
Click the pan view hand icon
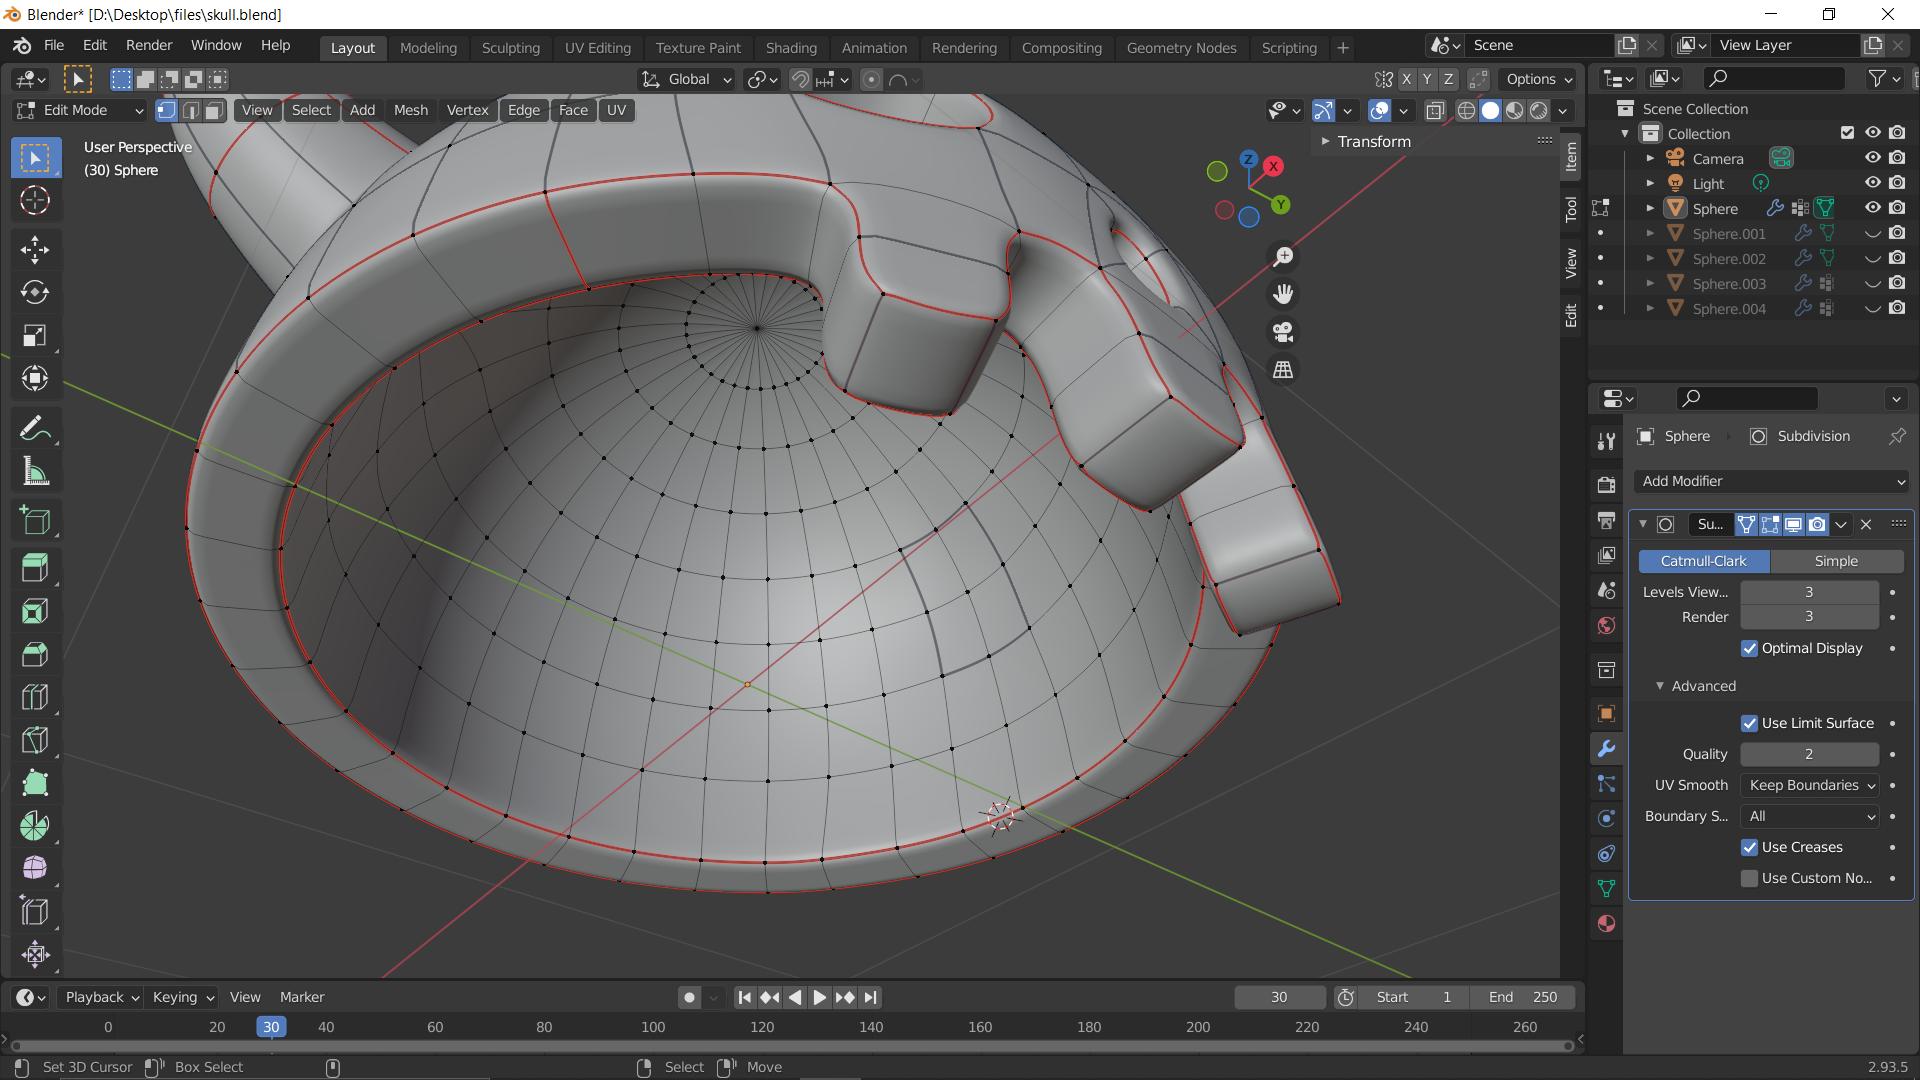pos(1283,294)
